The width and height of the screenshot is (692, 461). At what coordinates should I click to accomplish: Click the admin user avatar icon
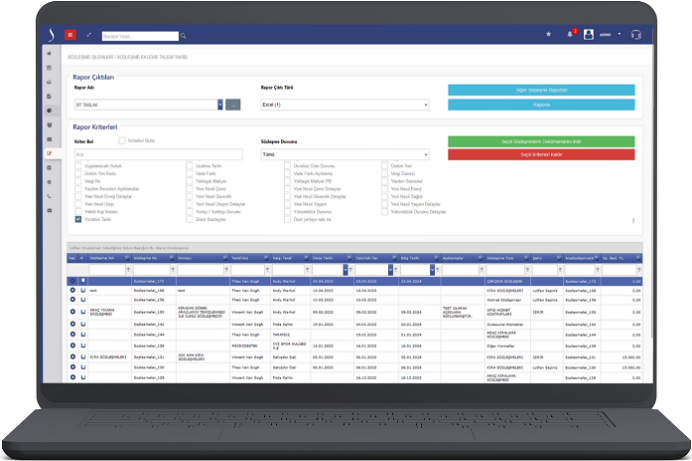pyautogui.click(x=589, y=34)
